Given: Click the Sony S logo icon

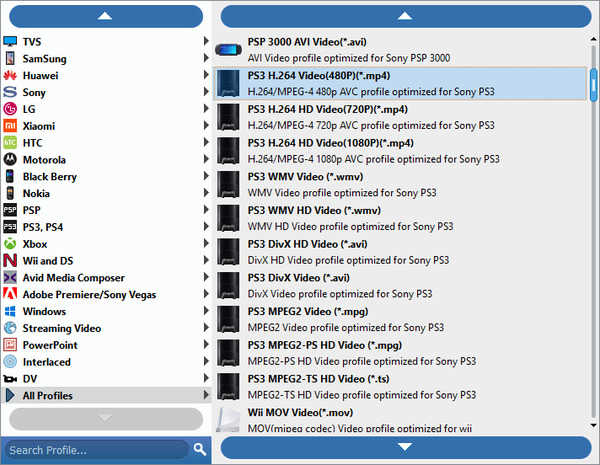Looking at the screenshot, I should [x=10, y=92].
